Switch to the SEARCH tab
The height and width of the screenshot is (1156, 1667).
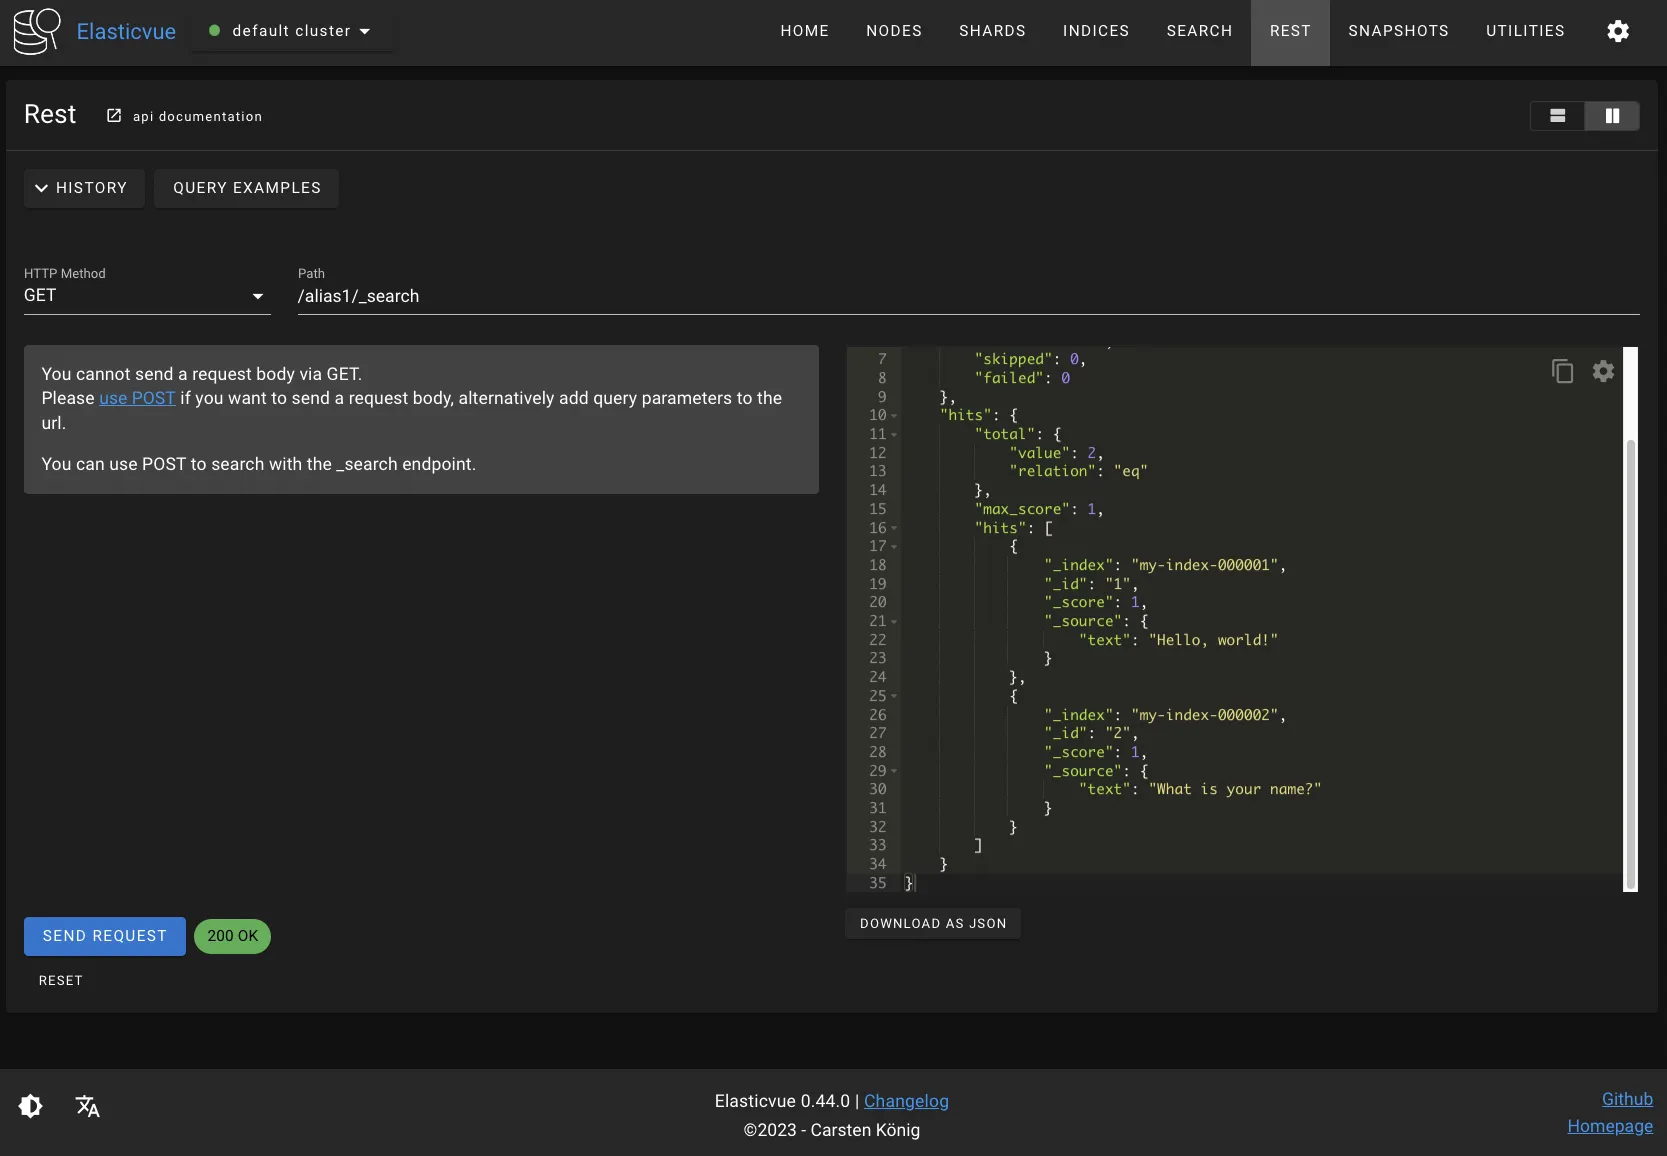1199,31
